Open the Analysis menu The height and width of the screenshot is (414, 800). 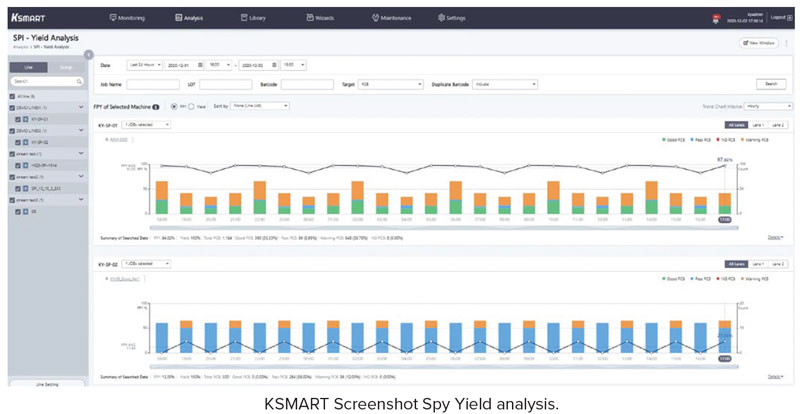189,18
